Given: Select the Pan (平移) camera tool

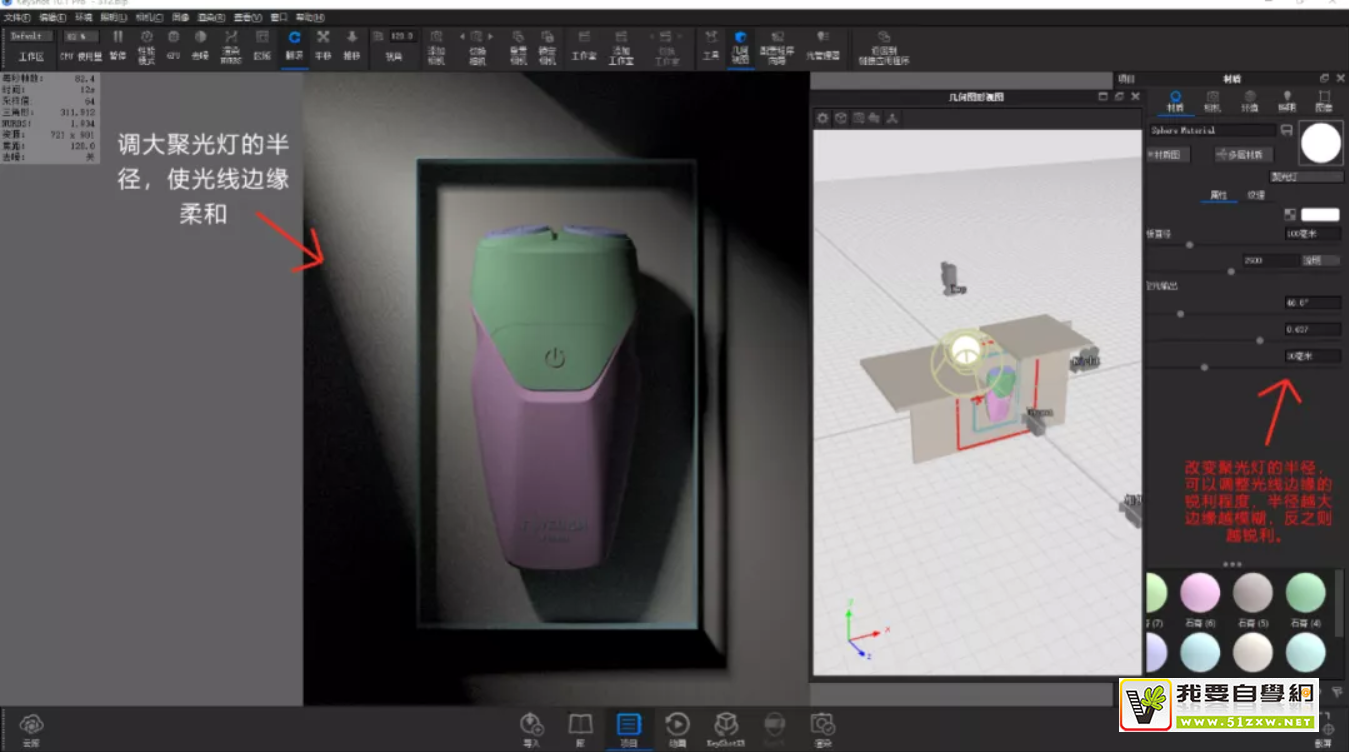Looking at the screenshot, I should pos(323,43).
